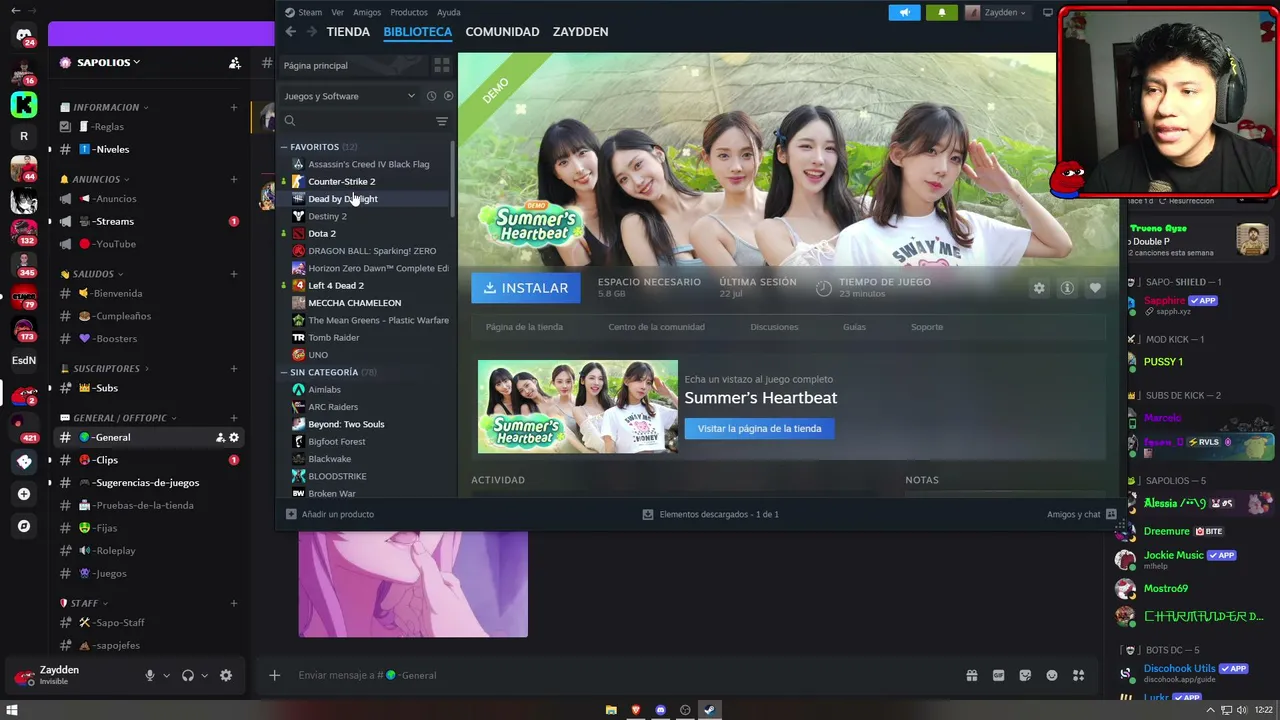1280x720 pixels.
Task: Create channel in INFORMACION category
Action: [234, 107]
